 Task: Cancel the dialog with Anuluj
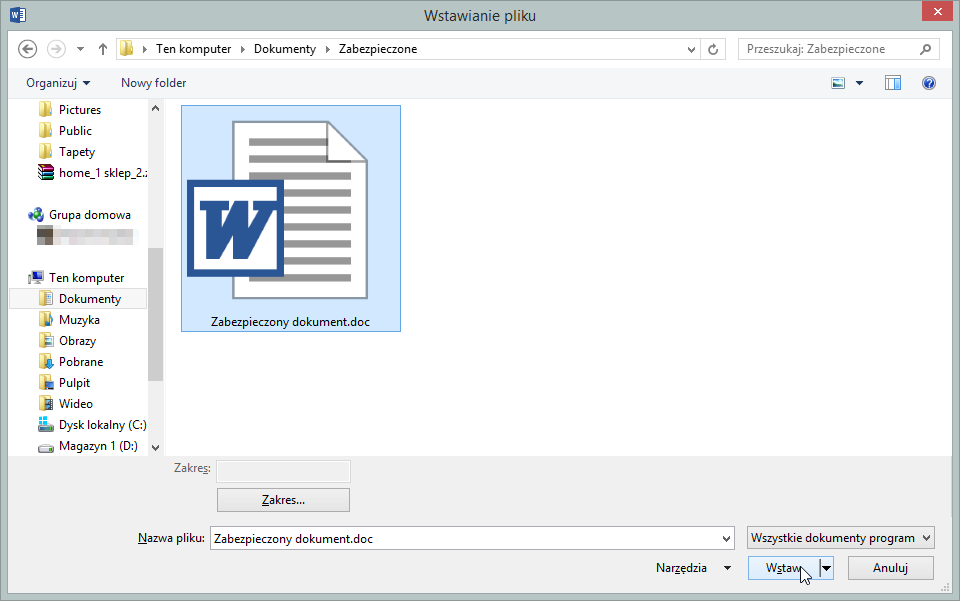point(890,568)
